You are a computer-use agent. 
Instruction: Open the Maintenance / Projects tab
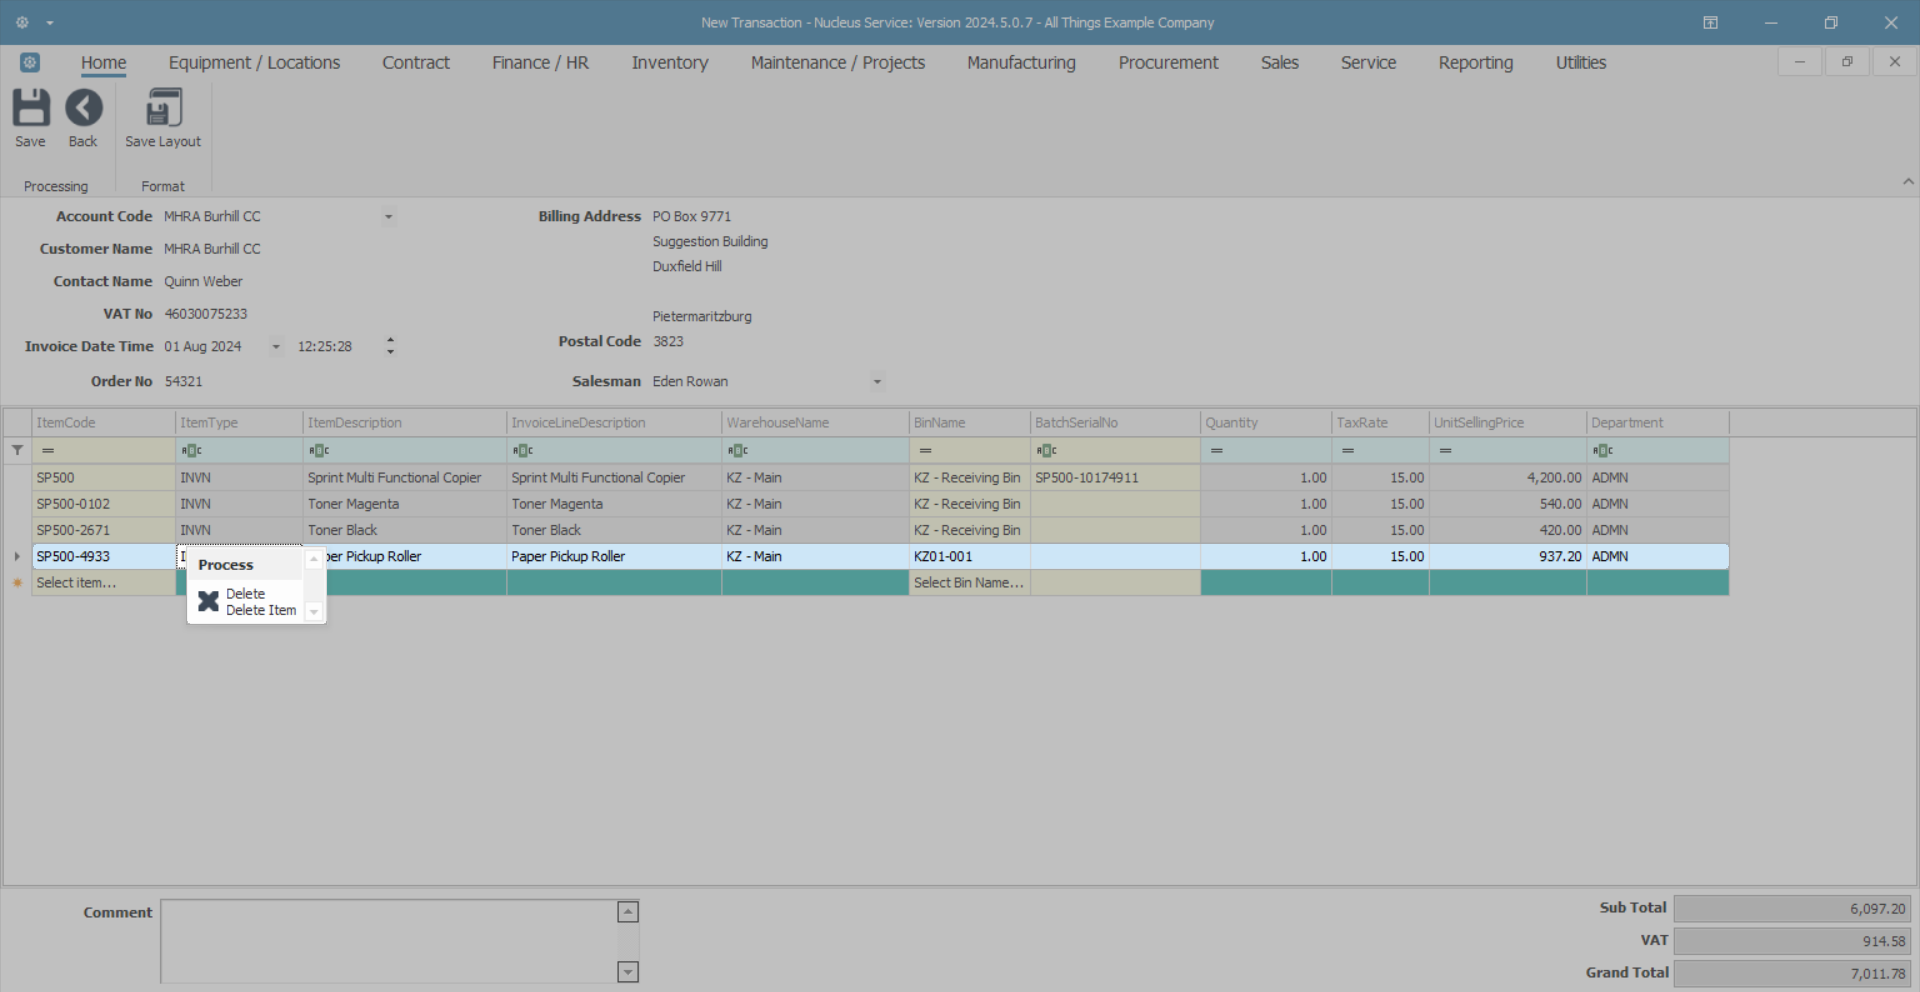tap(838, 62)
